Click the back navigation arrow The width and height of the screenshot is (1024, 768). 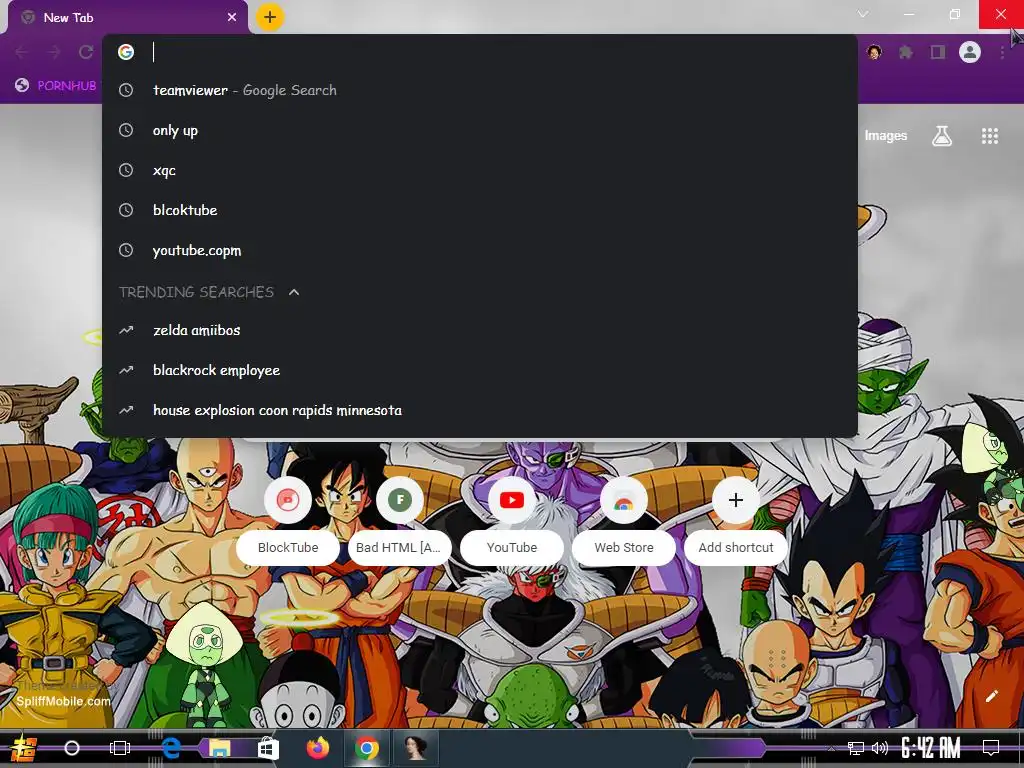(22, 52)
